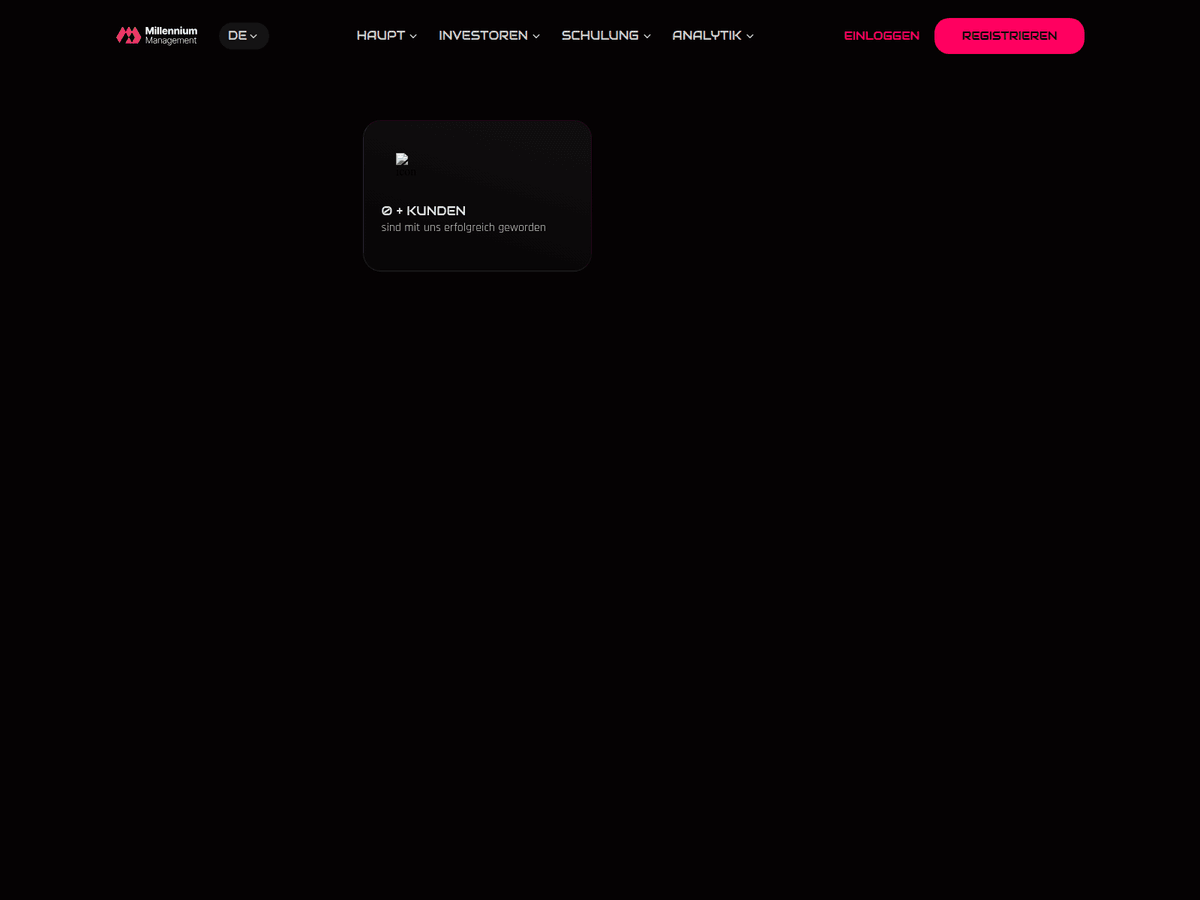
Task: Open the SCHULUNG menu
Action: (x=606, y=36)
